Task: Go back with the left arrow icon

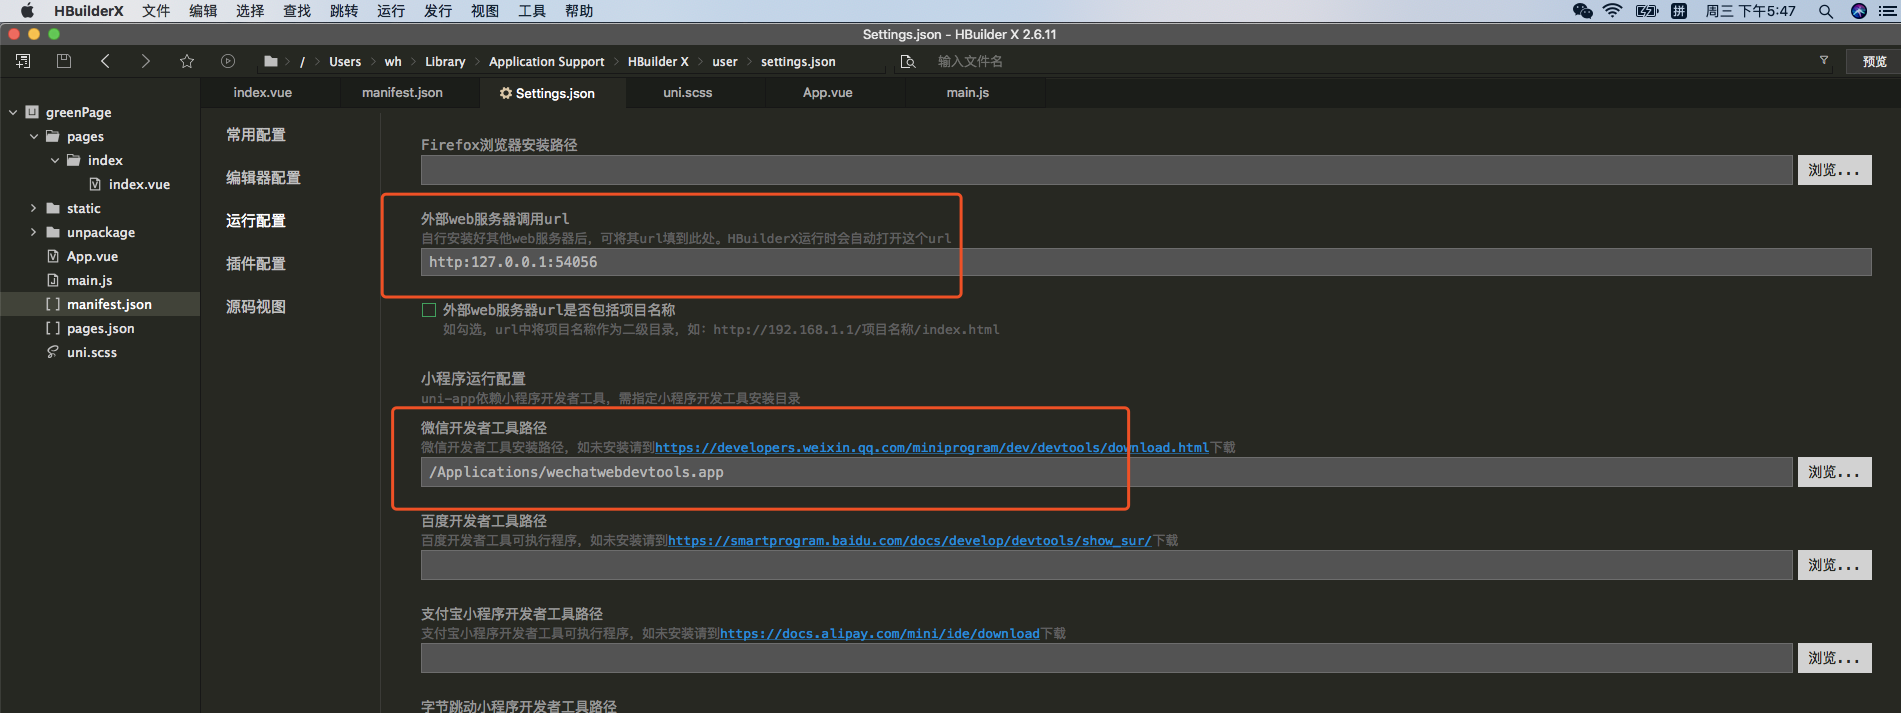Action: [x=105, y=61]
